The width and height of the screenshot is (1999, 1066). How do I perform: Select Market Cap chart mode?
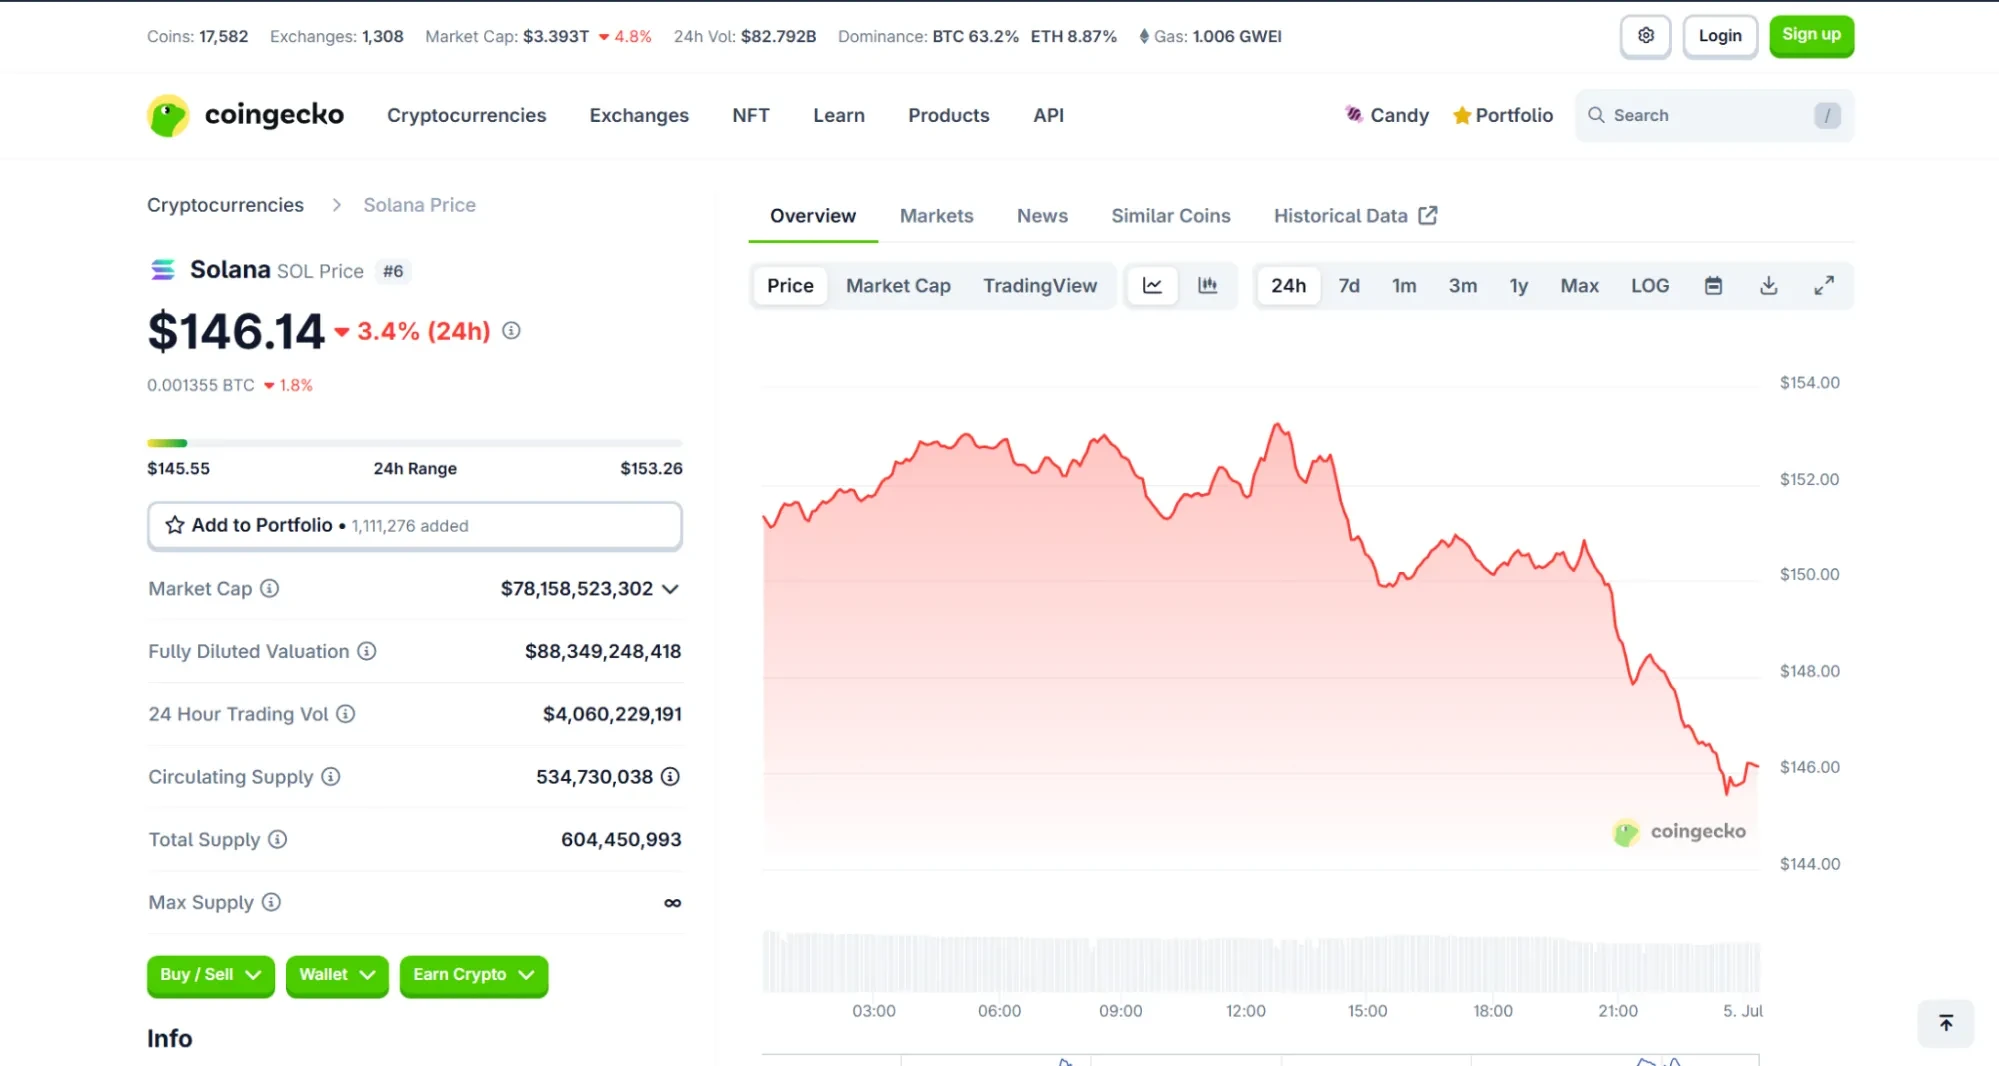pyautogui.click(x=898, y=286)
